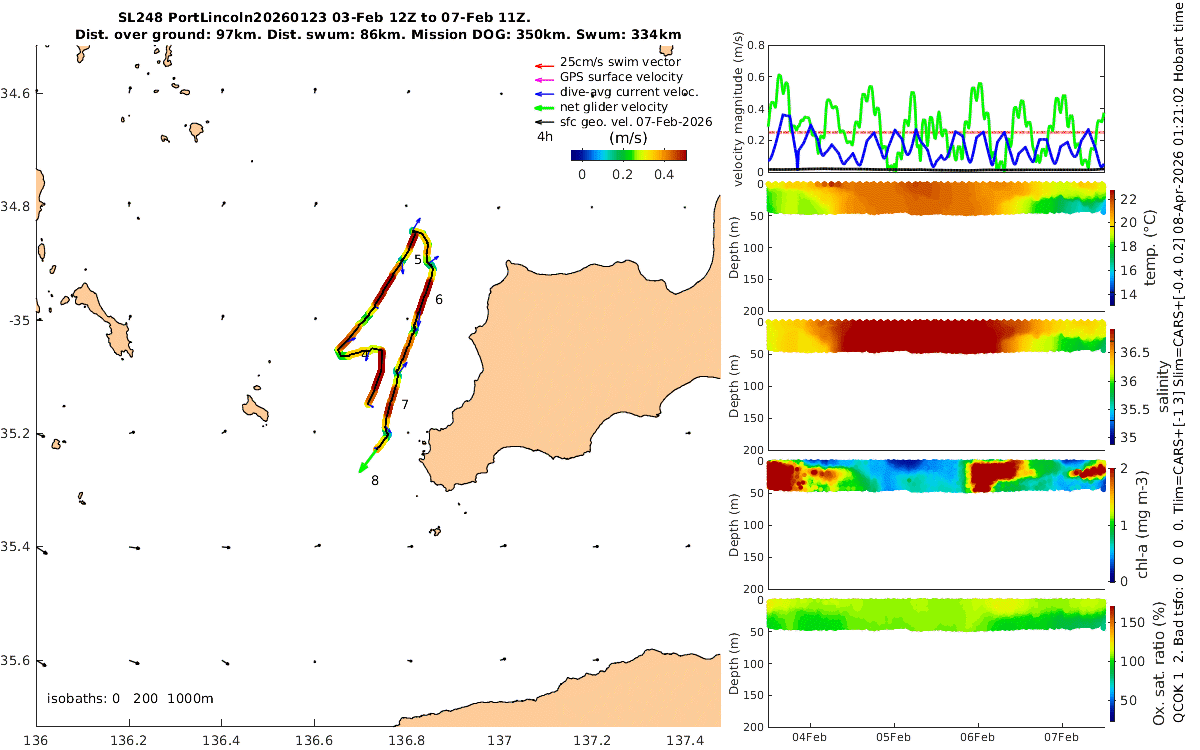Click the chl-a colorbar scale

point(1114,523)
